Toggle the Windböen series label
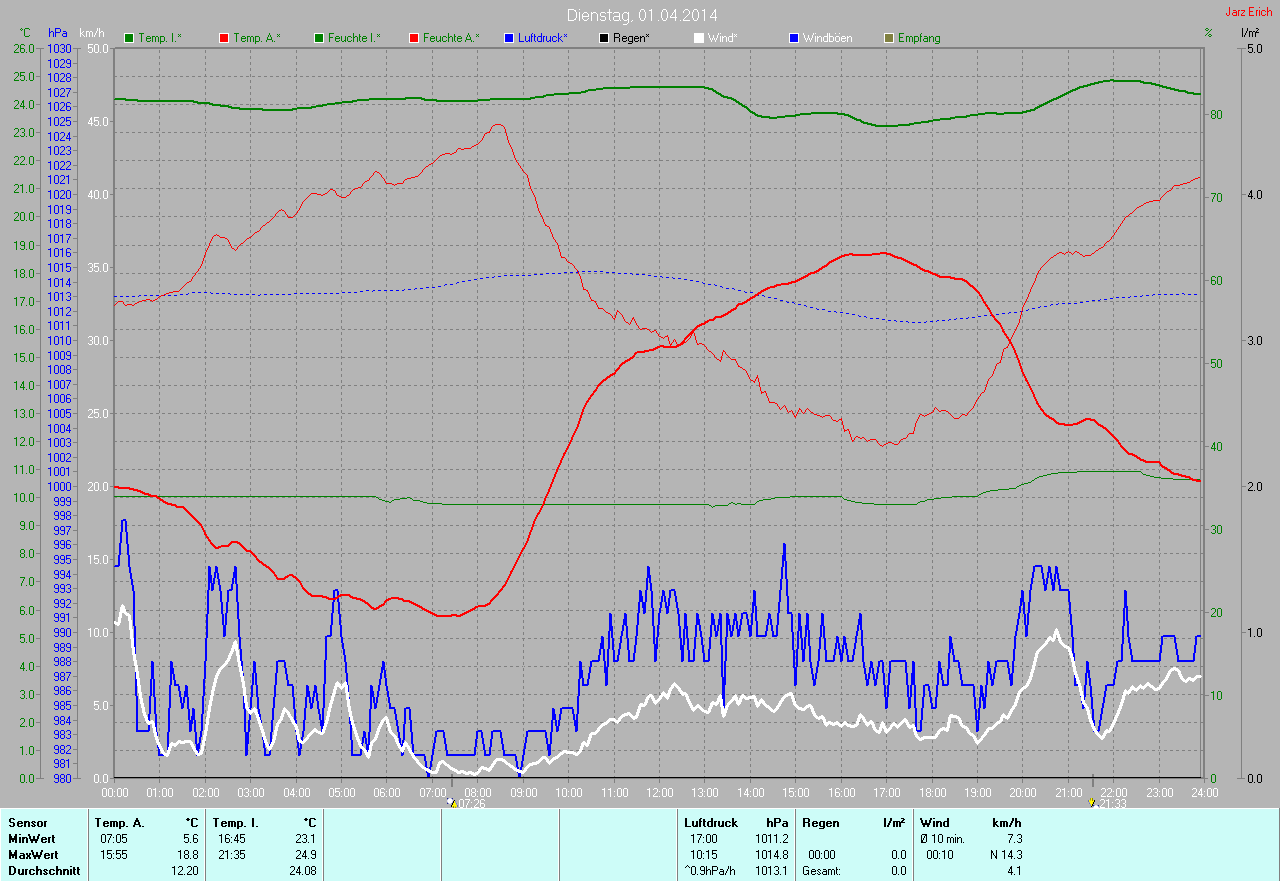1280x881 pixels. click(827, 38)
